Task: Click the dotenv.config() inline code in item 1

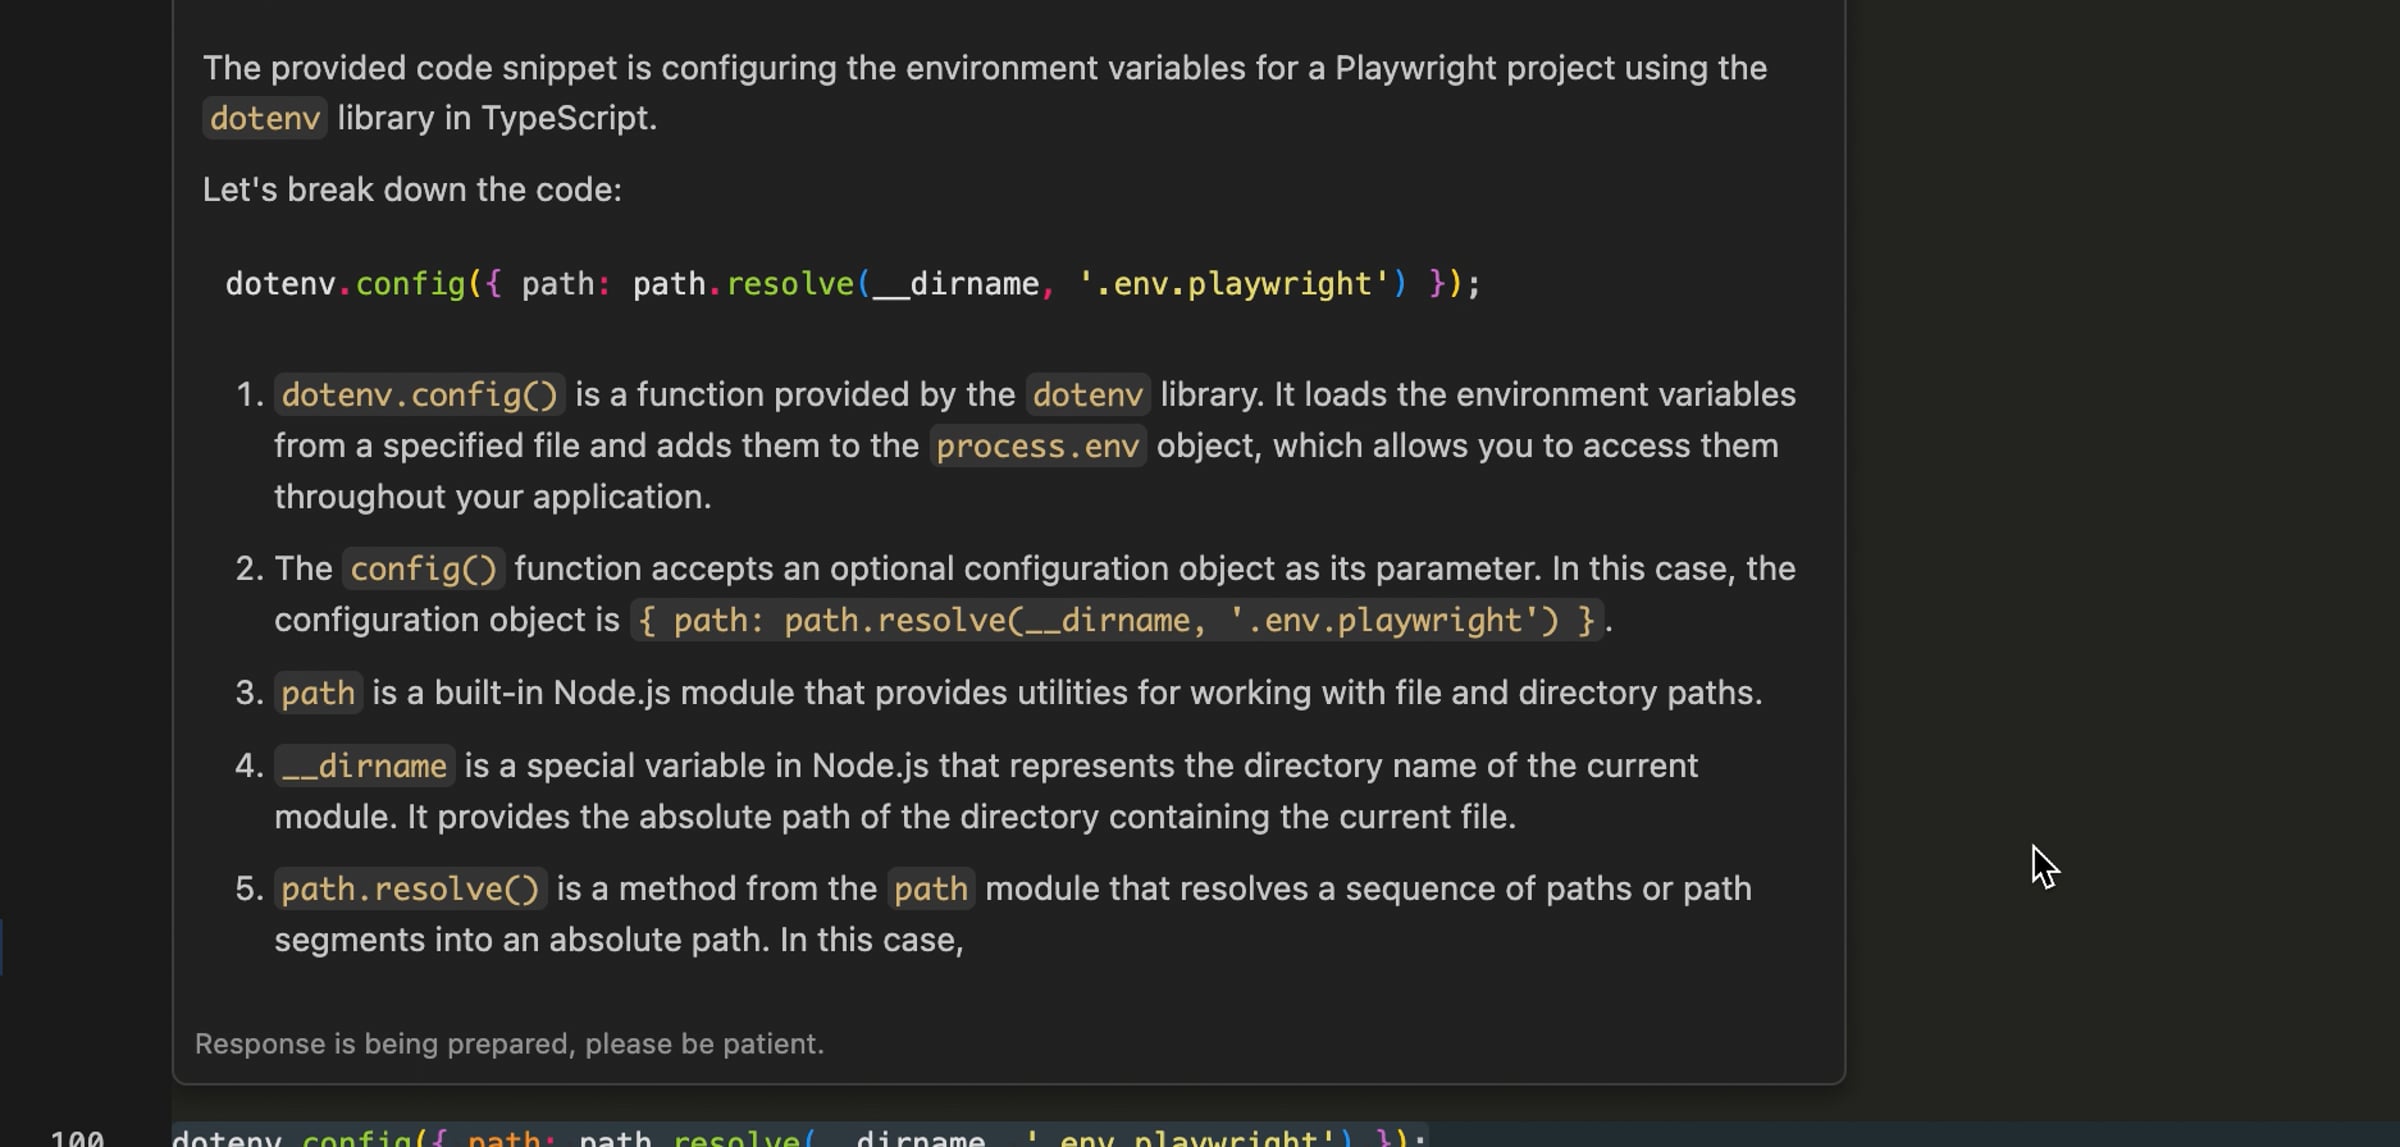Action: (x=419, y=395)
